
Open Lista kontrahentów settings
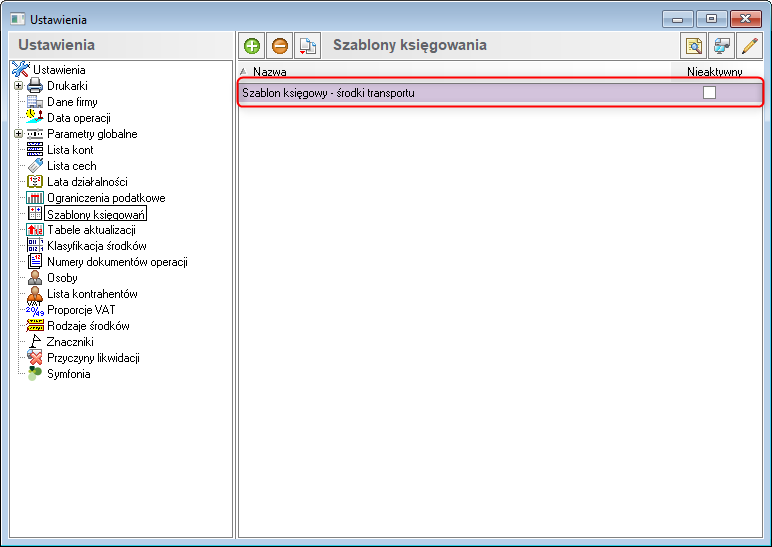point(93,294)
